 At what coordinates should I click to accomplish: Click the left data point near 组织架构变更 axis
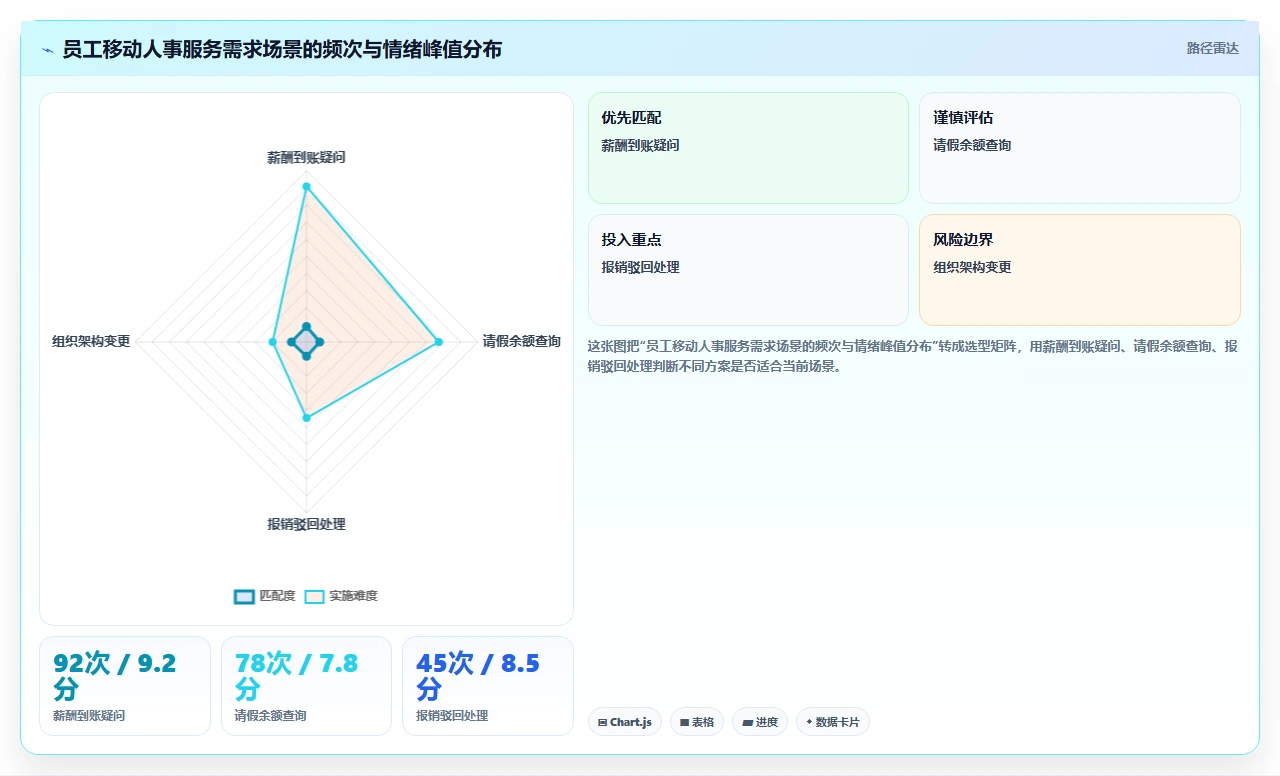click(x=273, y=342)
